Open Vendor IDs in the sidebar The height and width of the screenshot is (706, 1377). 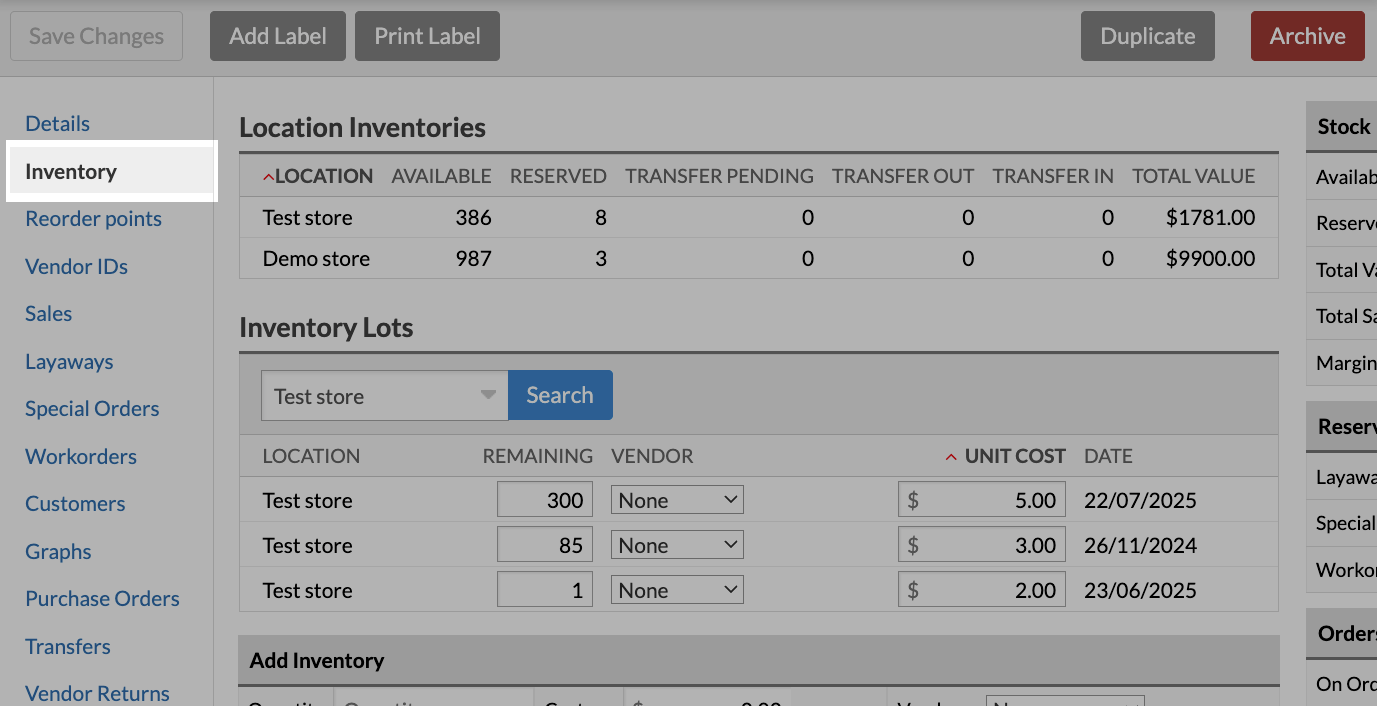76,267
